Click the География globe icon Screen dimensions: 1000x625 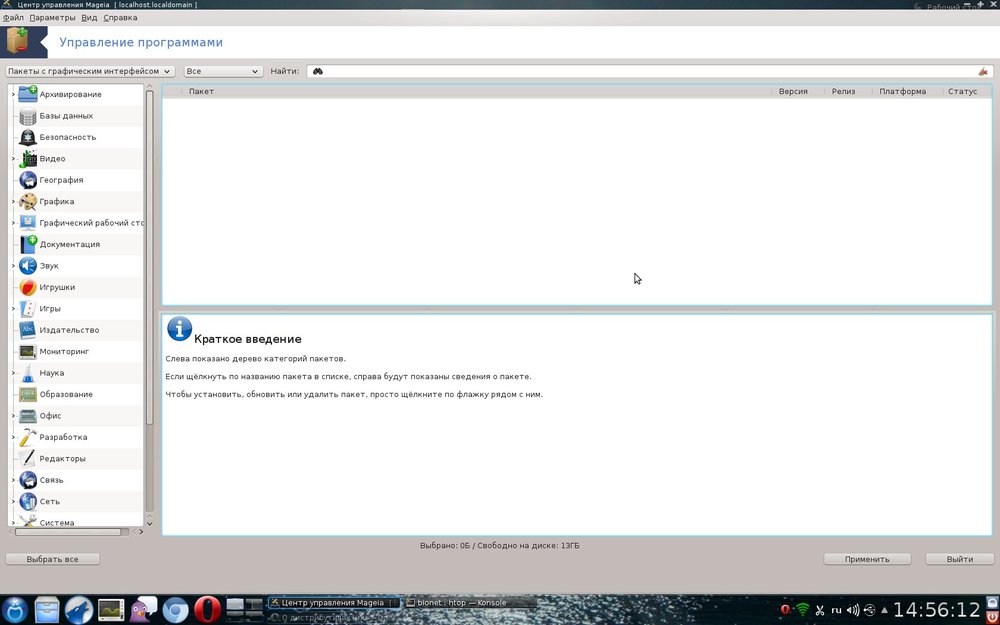[28, 180]
